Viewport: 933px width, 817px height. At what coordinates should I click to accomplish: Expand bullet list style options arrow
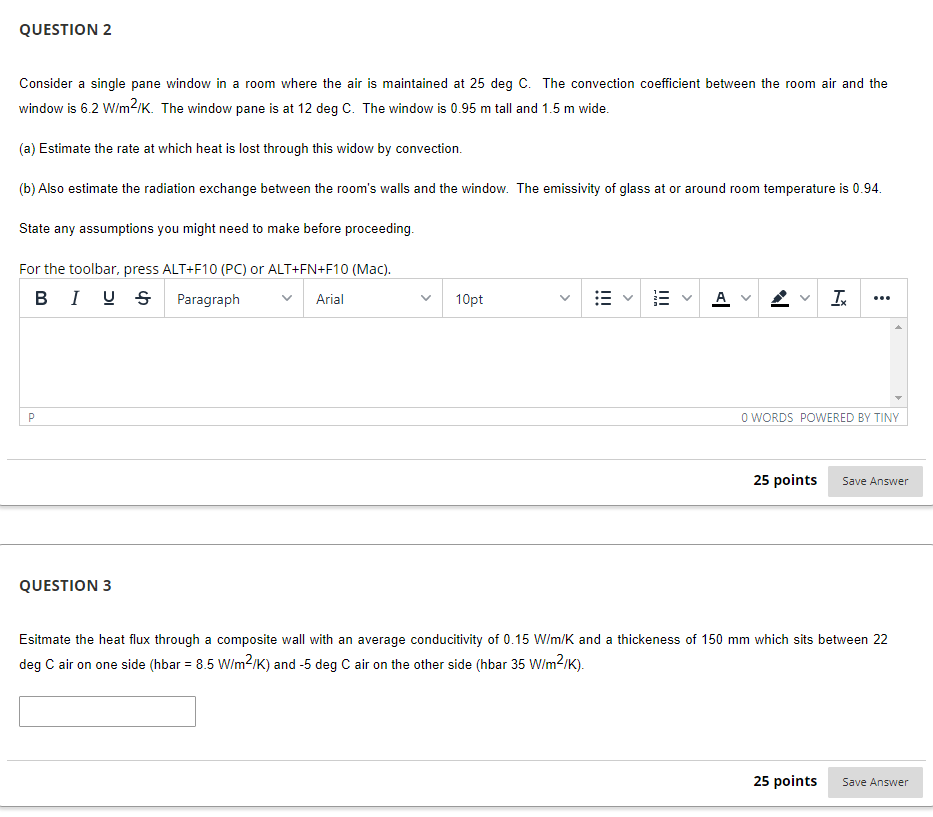point(628,298)
